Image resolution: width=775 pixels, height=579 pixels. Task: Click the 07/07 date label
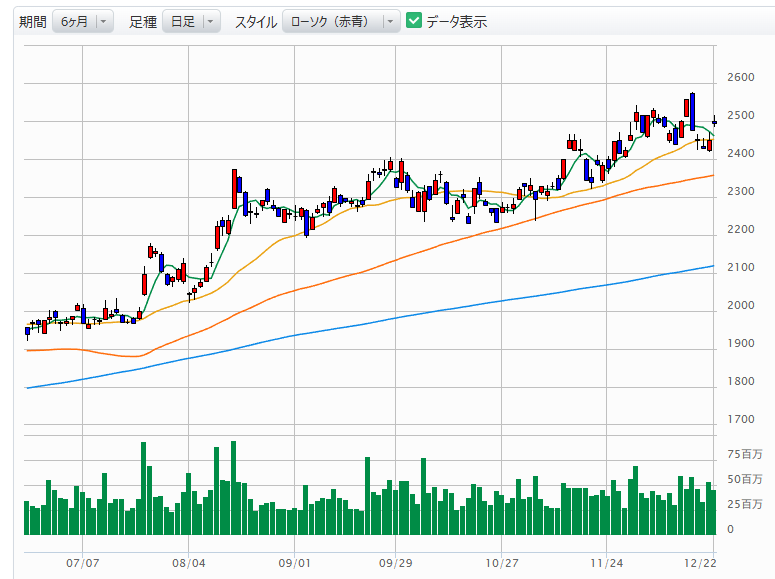[x=83, y=563]
